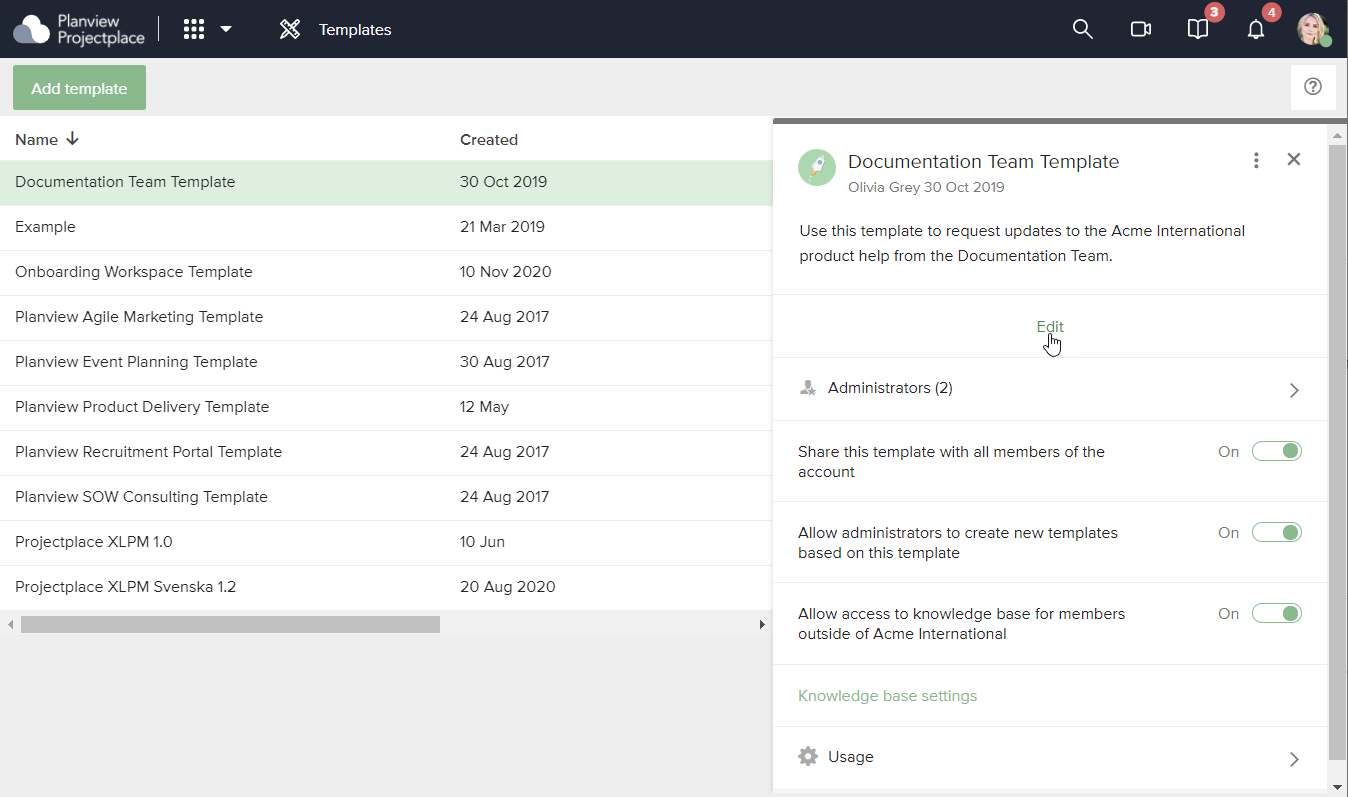Select Planview Recruitment Portal Template
The width and height of the screenshot is (1348, 797).
pyautogui.click(x=386, y=452)
